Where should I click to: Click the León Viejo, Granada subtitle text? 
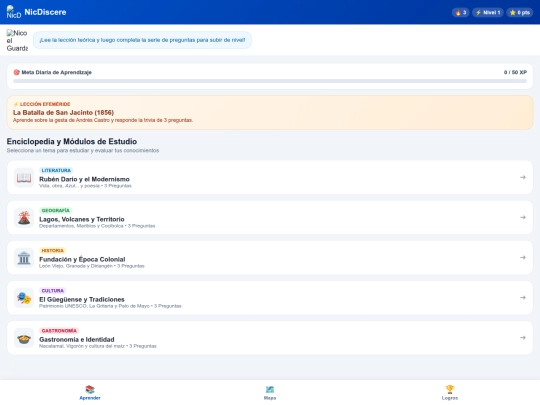(92, 266)
